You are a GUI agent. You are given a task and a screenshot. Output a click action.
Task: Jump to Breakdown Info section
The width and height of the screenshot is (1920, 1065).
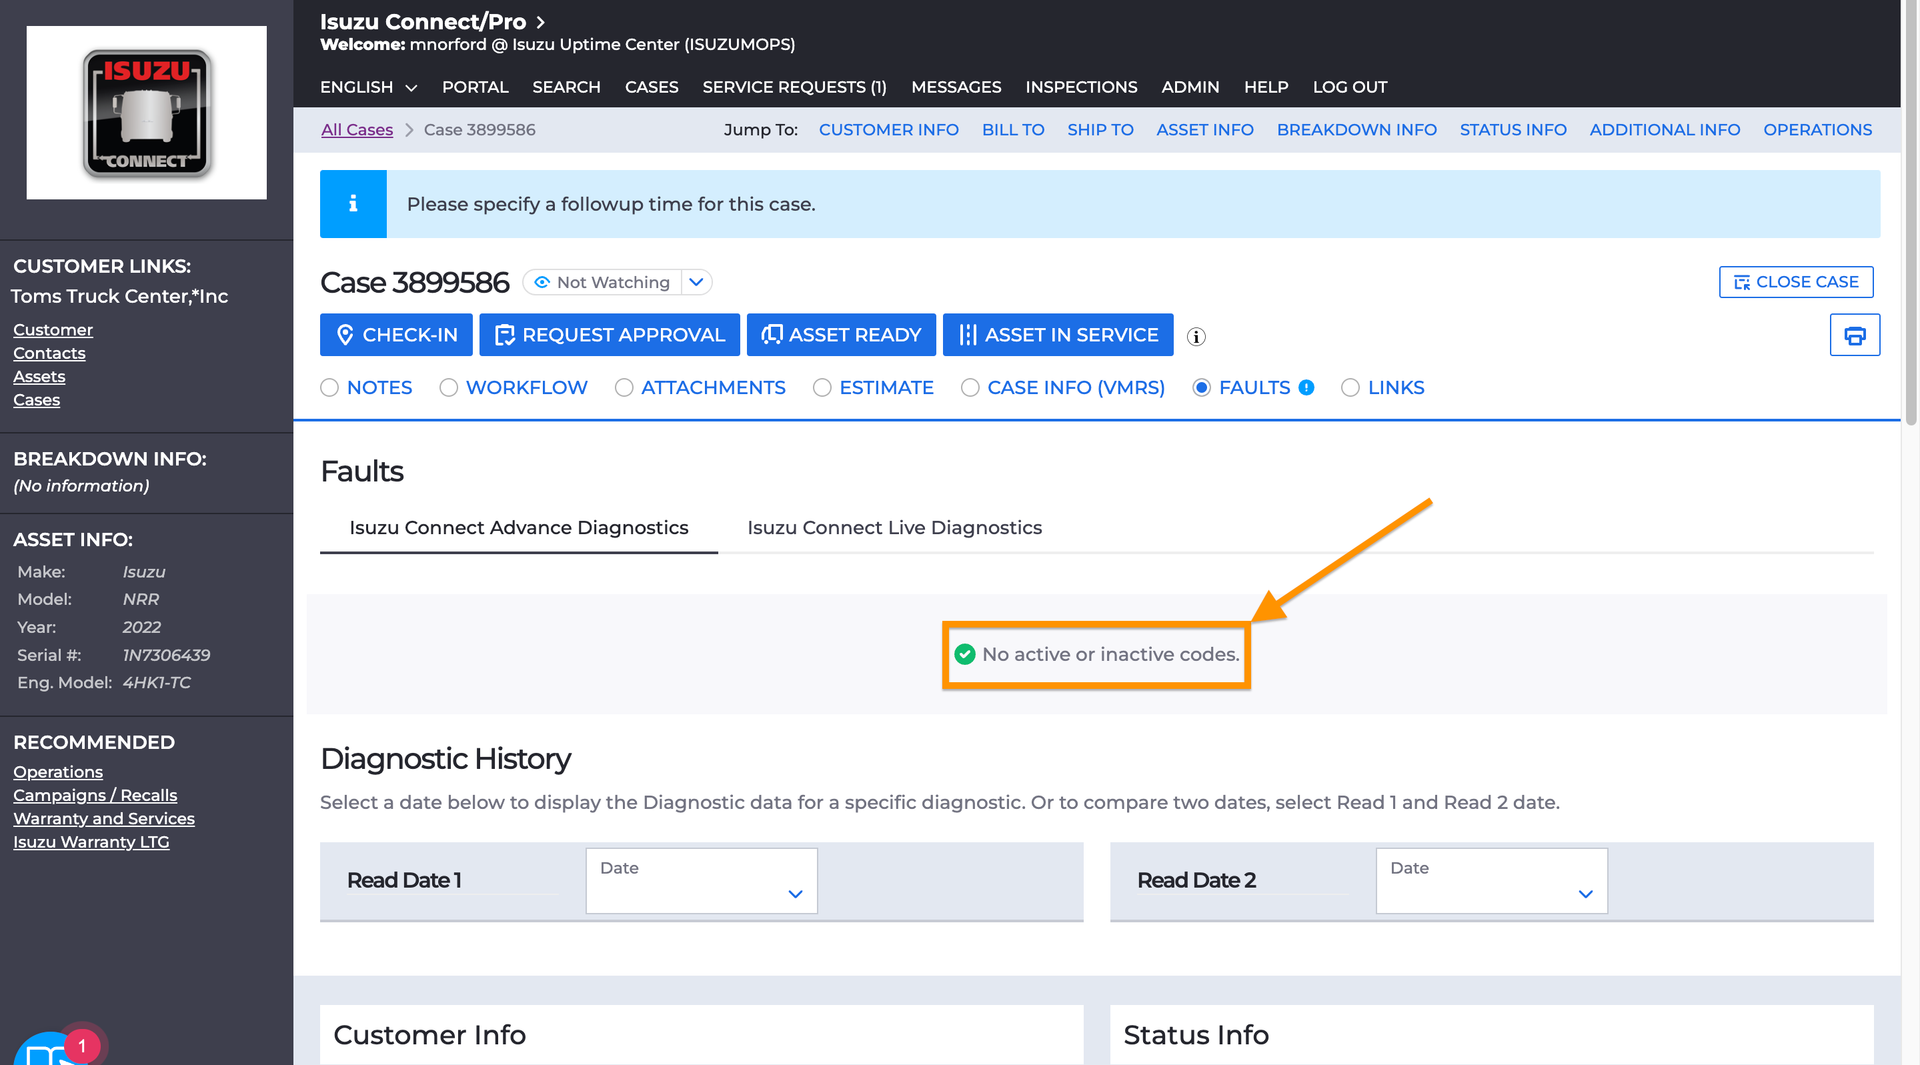(1356, 130)
